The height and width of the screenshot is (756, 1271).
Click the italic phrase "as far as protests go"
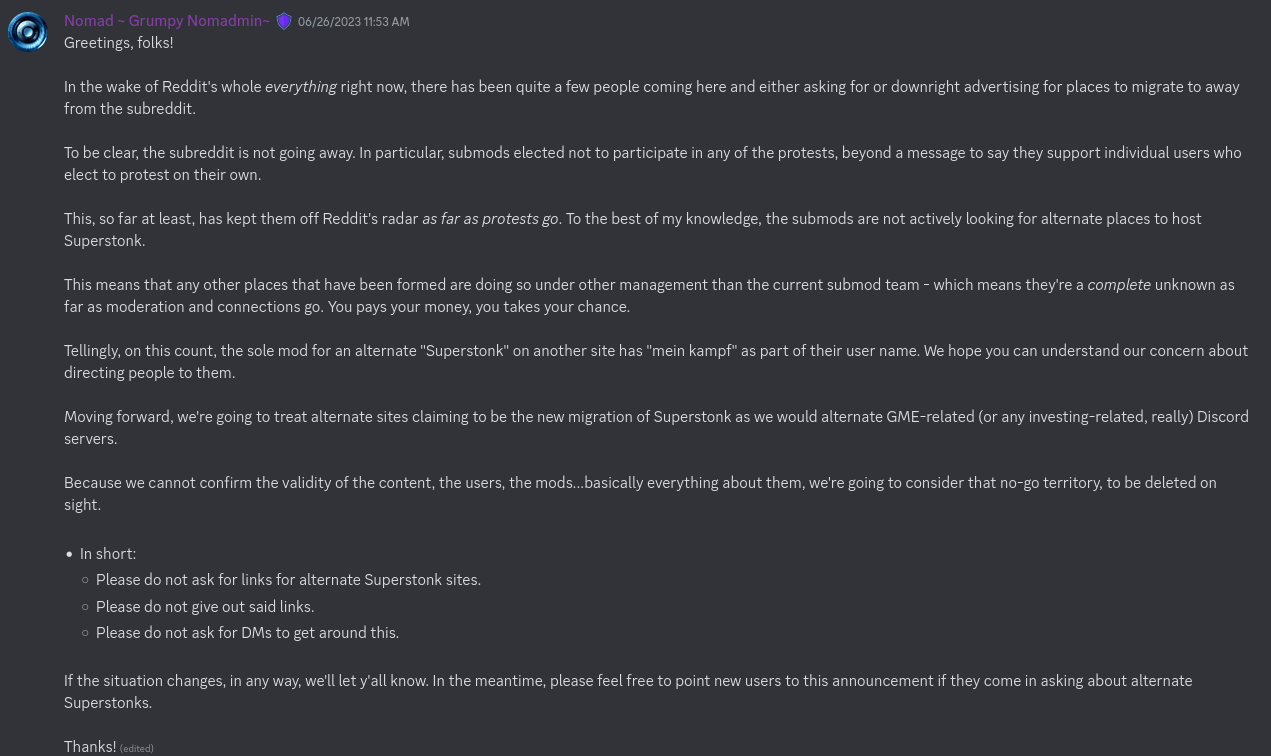coord(490,219)
